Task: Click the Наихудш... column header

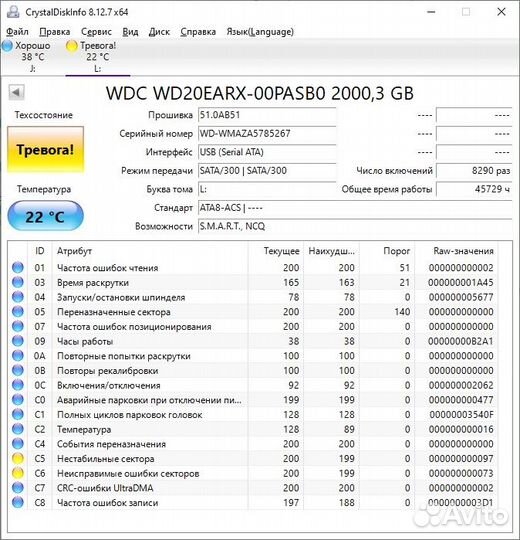Action: point(331,251)
